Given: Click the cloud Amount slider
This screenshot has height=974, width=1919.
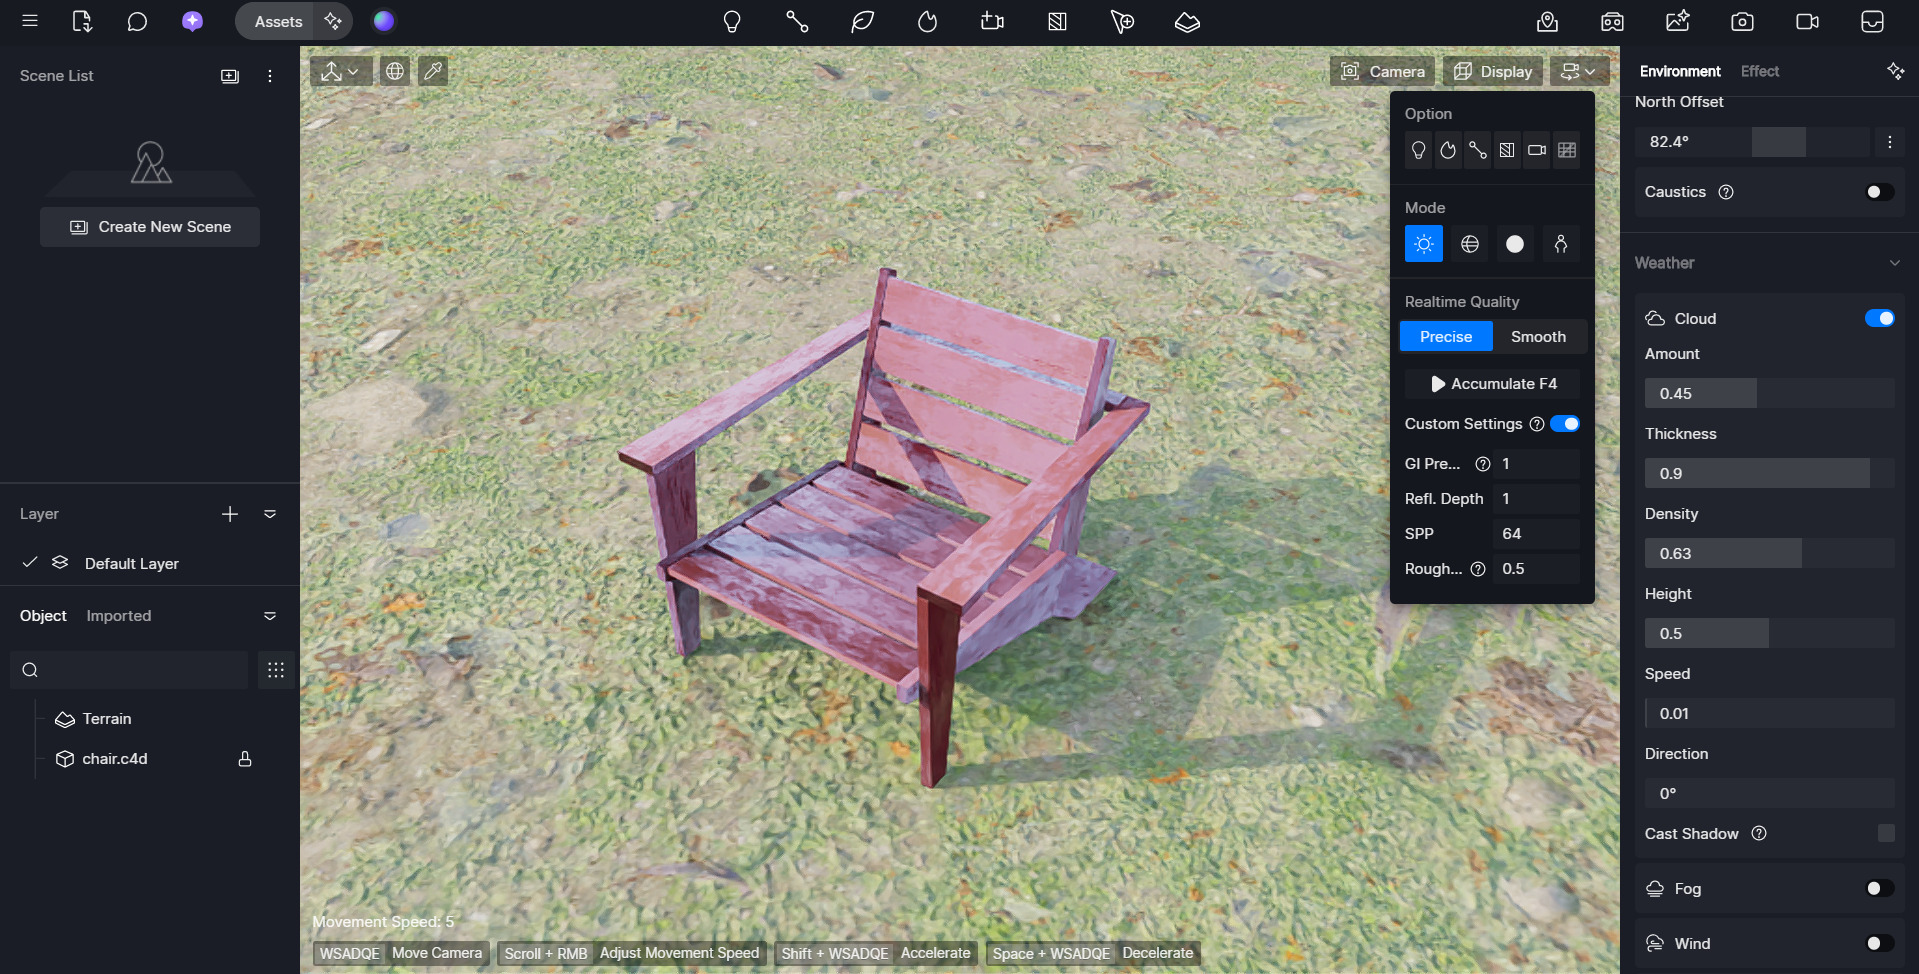Looking at the screenshot, I should tap(1768, 393).
